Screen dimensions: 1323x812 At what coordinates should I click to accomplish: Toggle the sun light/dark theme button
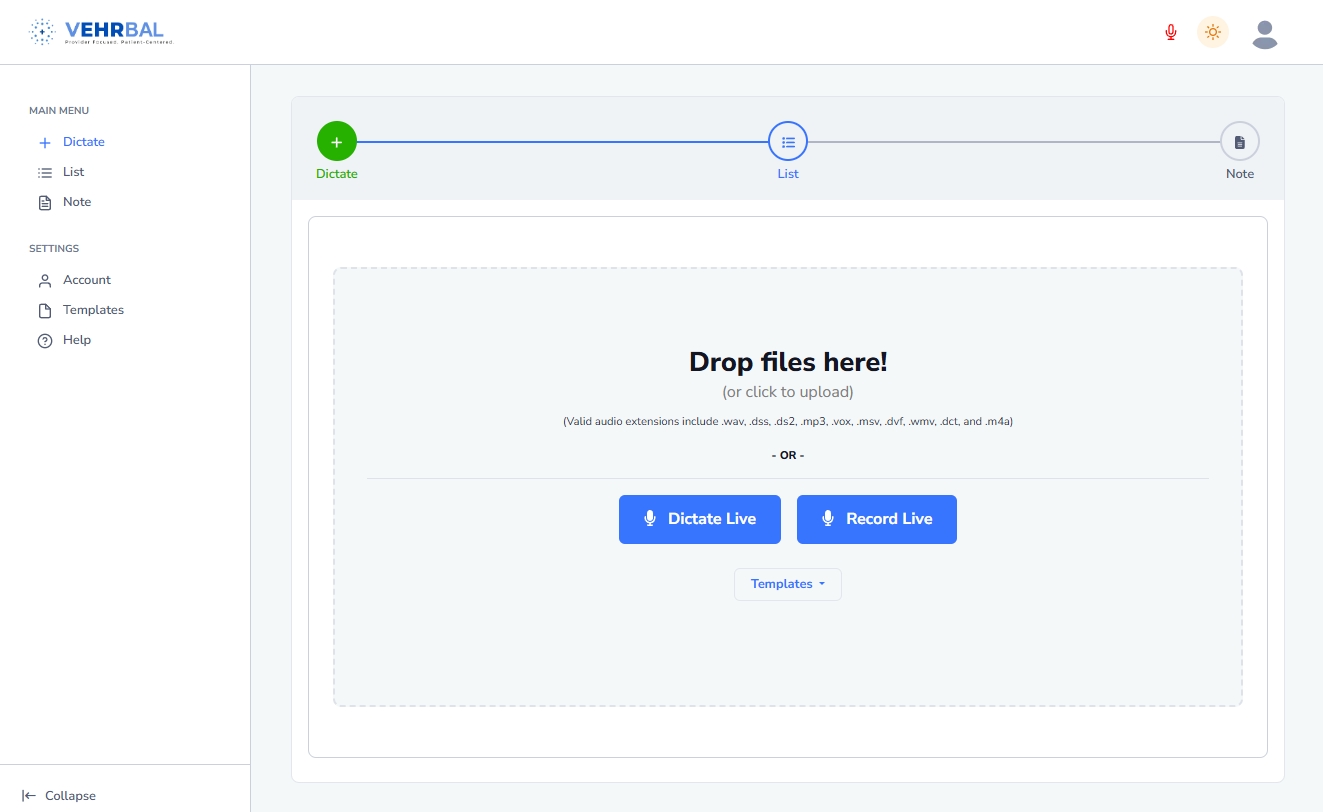tap(1213, 32)
